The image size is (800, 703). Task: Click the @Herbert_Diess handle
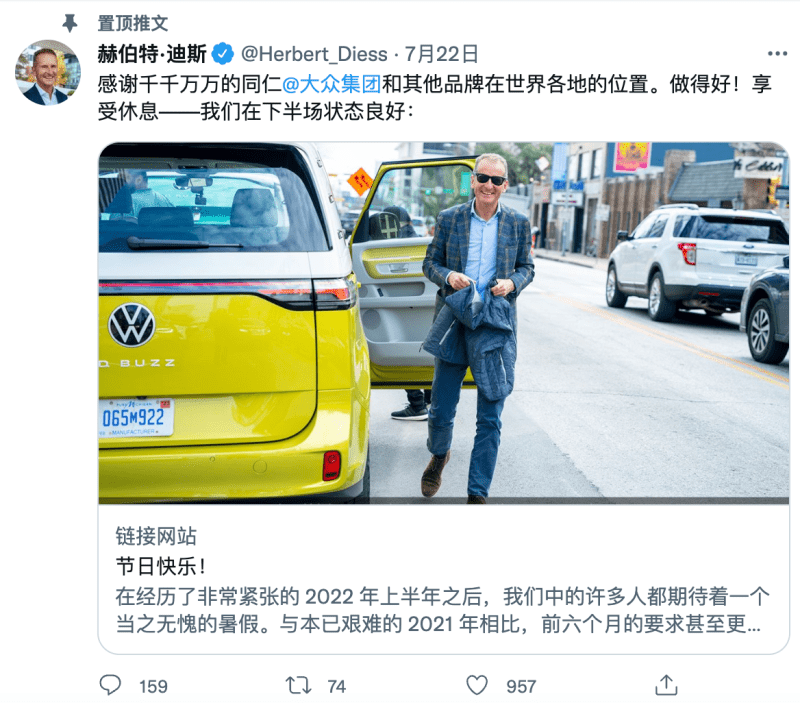[314, 54]
